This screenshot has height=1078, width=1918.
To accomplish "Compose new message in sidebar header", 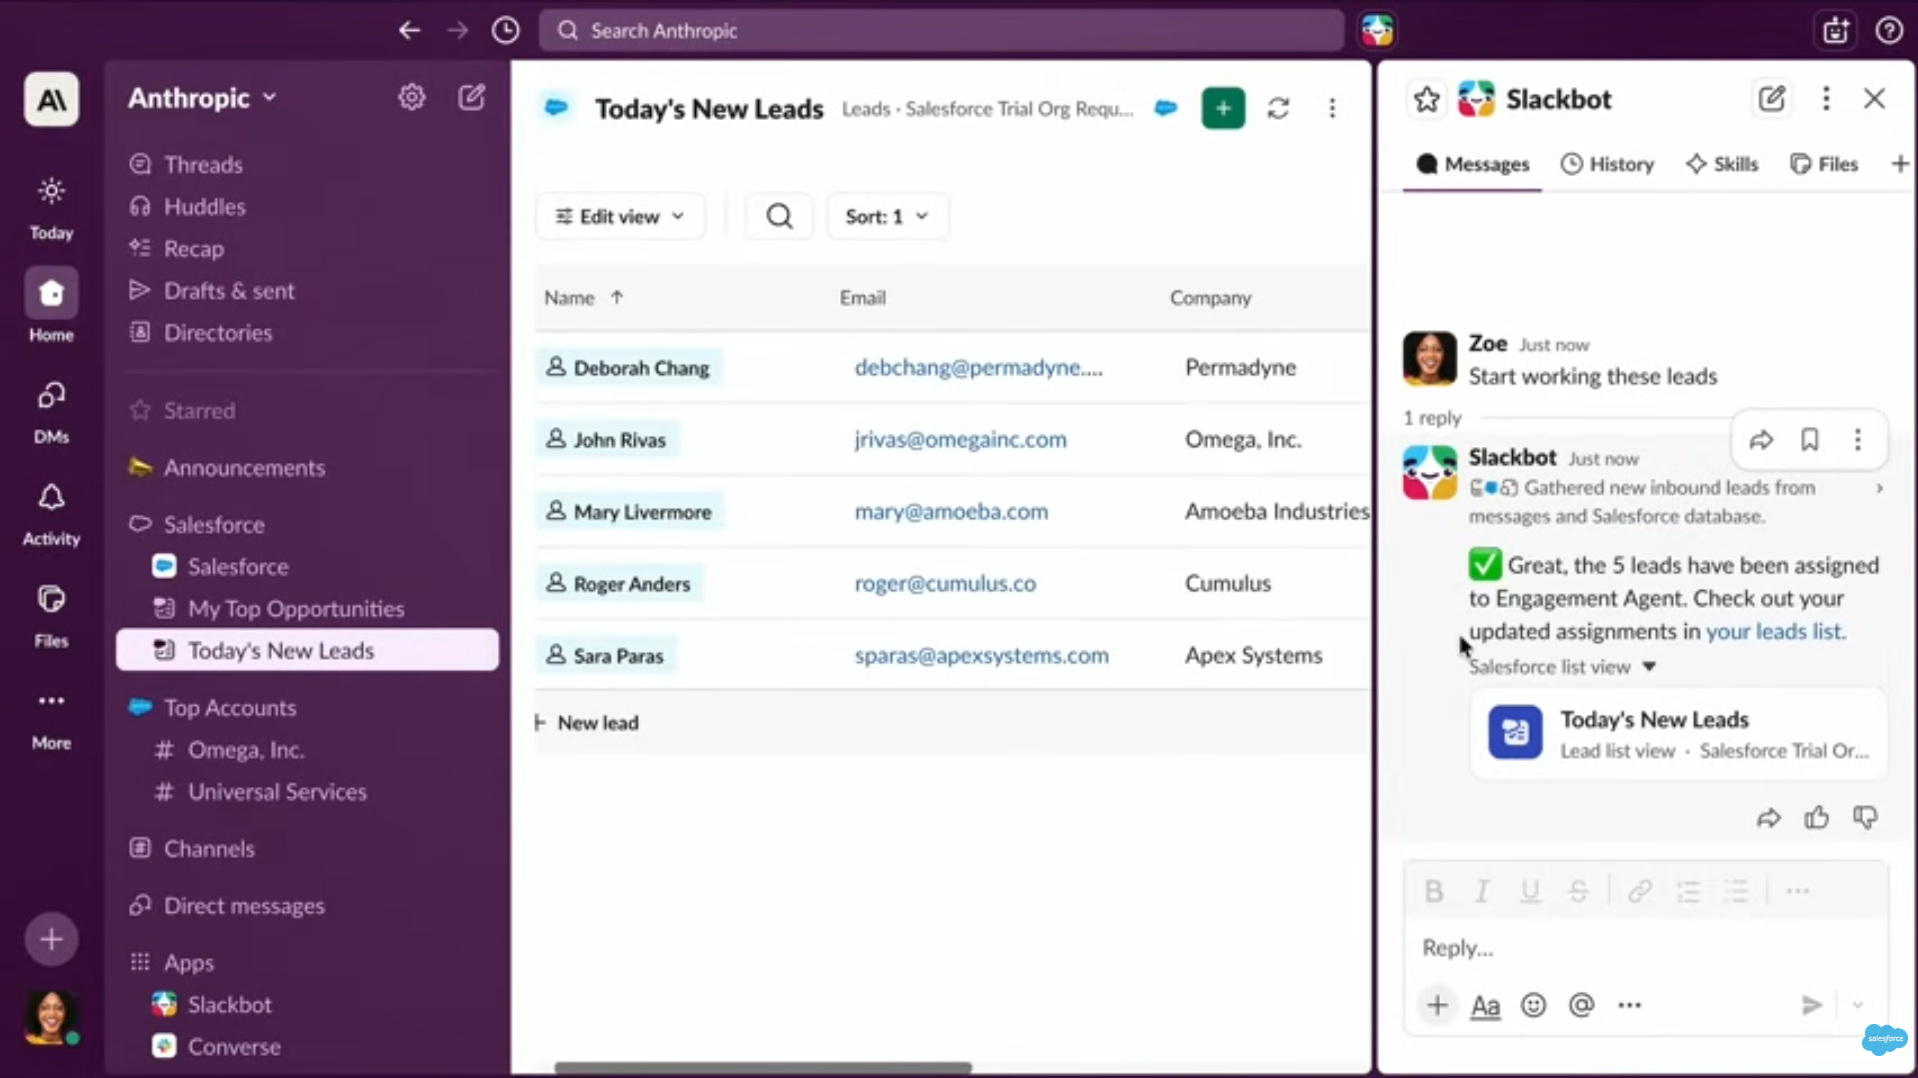I will [x=471, y=97].
